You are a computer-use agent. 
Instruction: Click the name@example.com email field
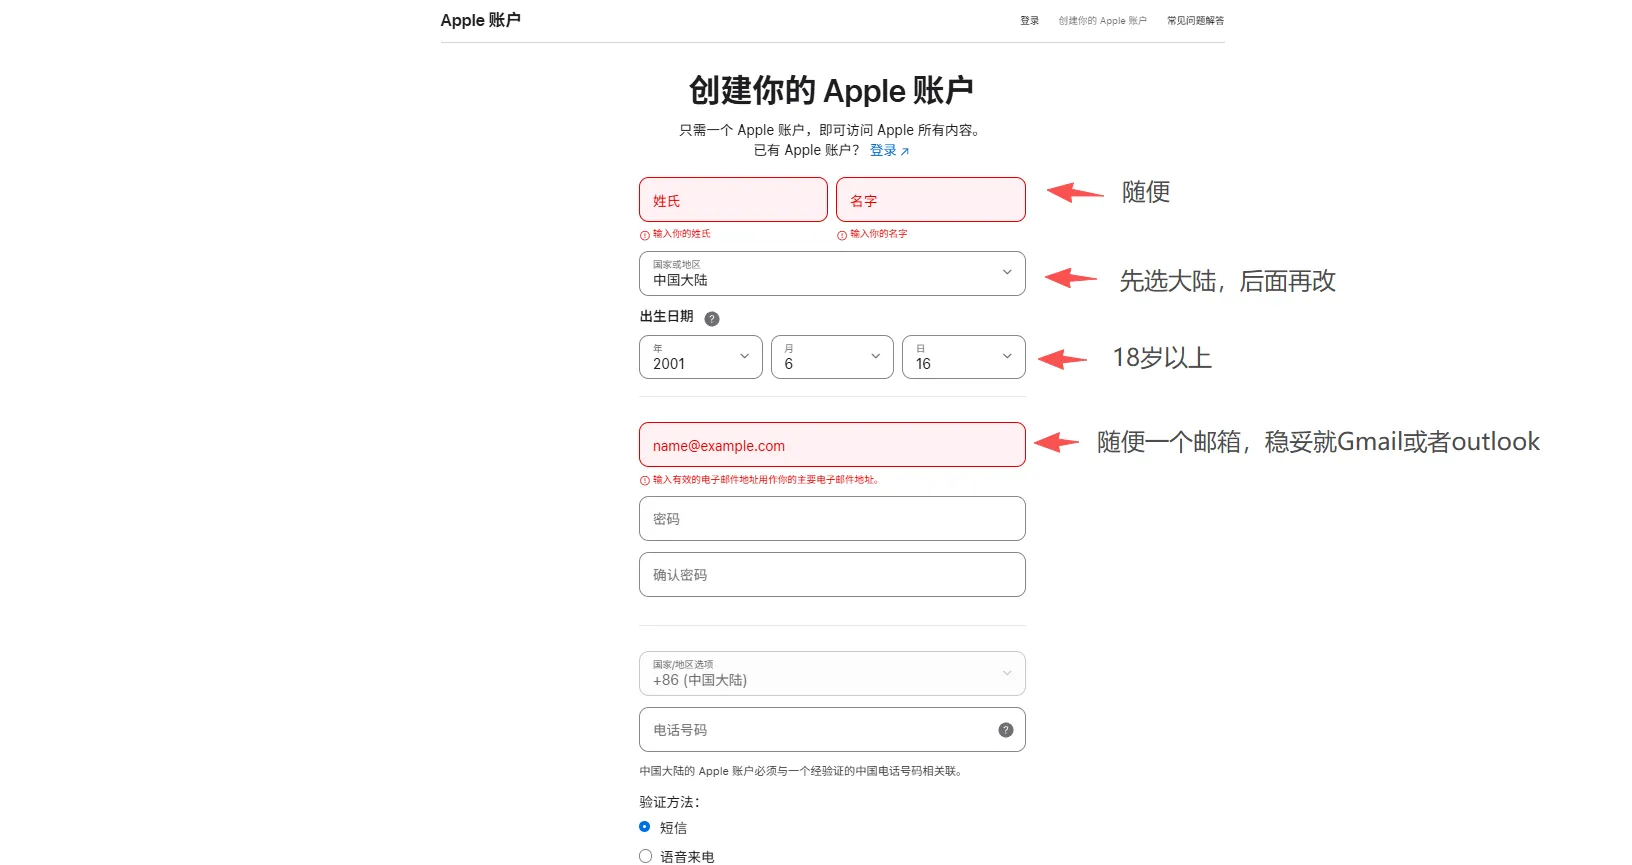[832, 445]
